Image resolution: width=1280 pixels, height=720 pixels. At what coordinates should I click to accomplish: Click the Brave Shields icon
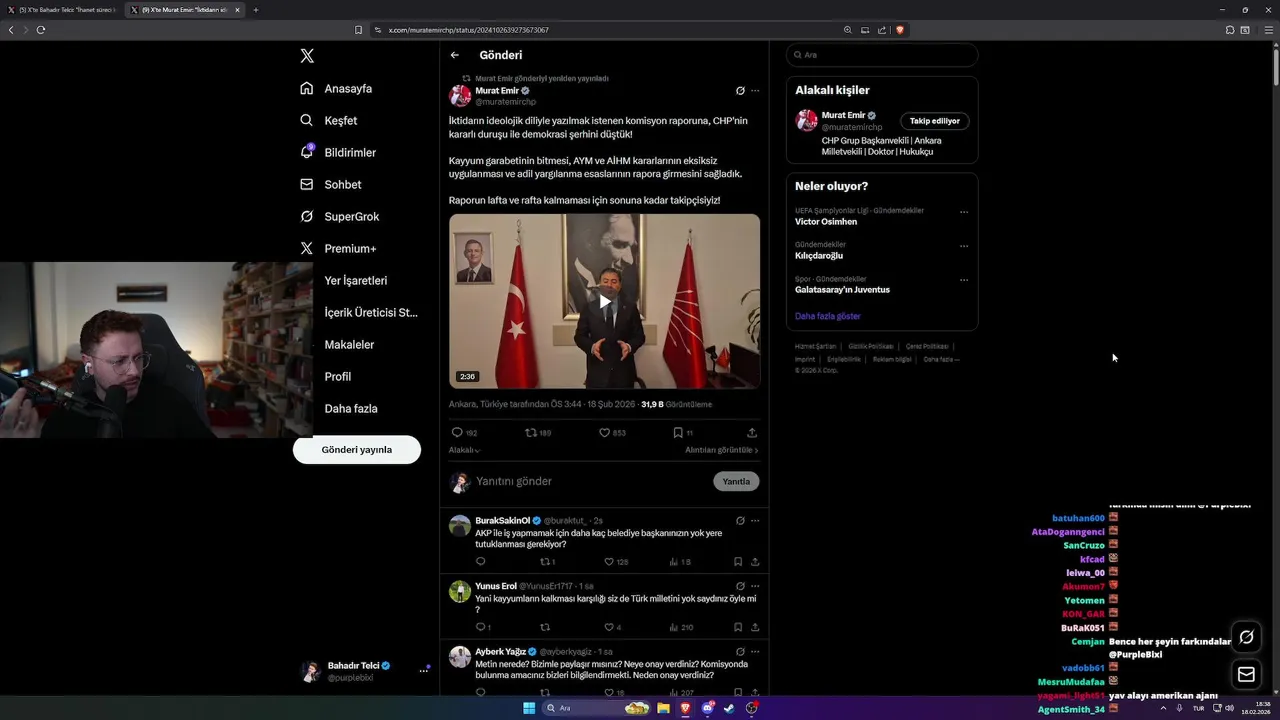pyautogui.click(x=900, y=30)
